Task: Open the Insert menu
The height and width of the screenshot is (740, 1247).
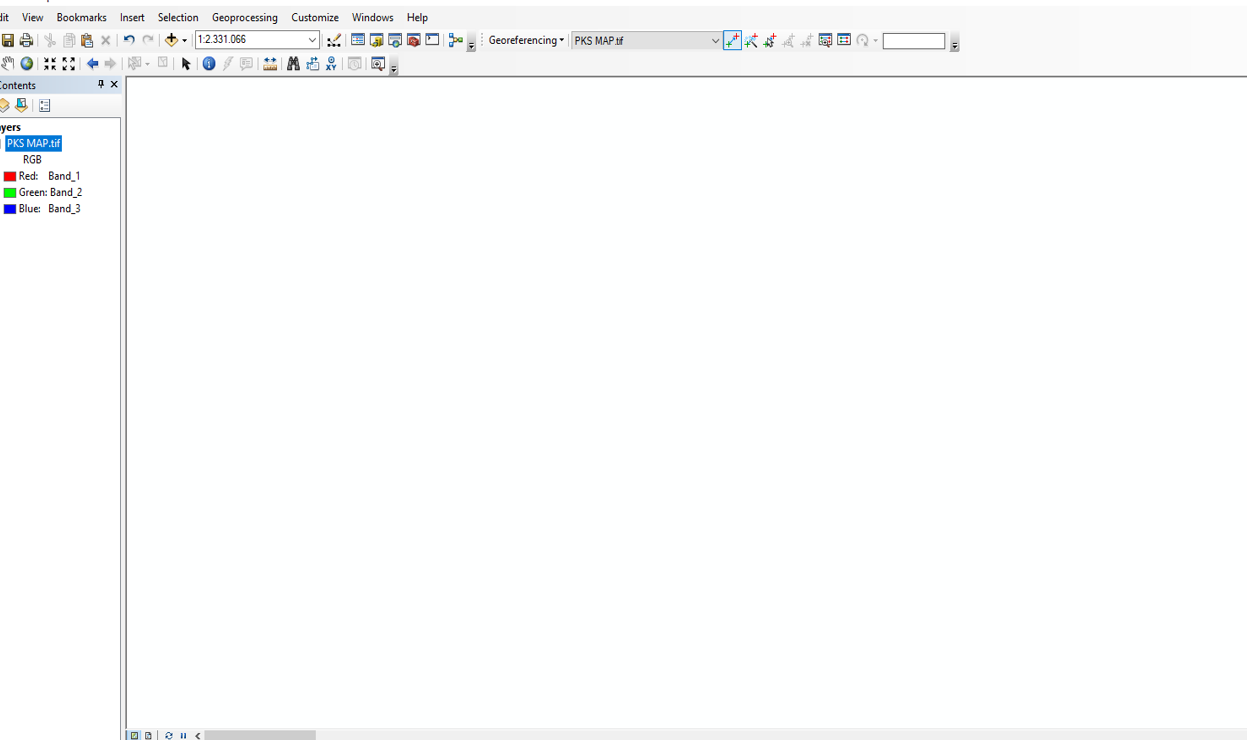Action: 132,17
